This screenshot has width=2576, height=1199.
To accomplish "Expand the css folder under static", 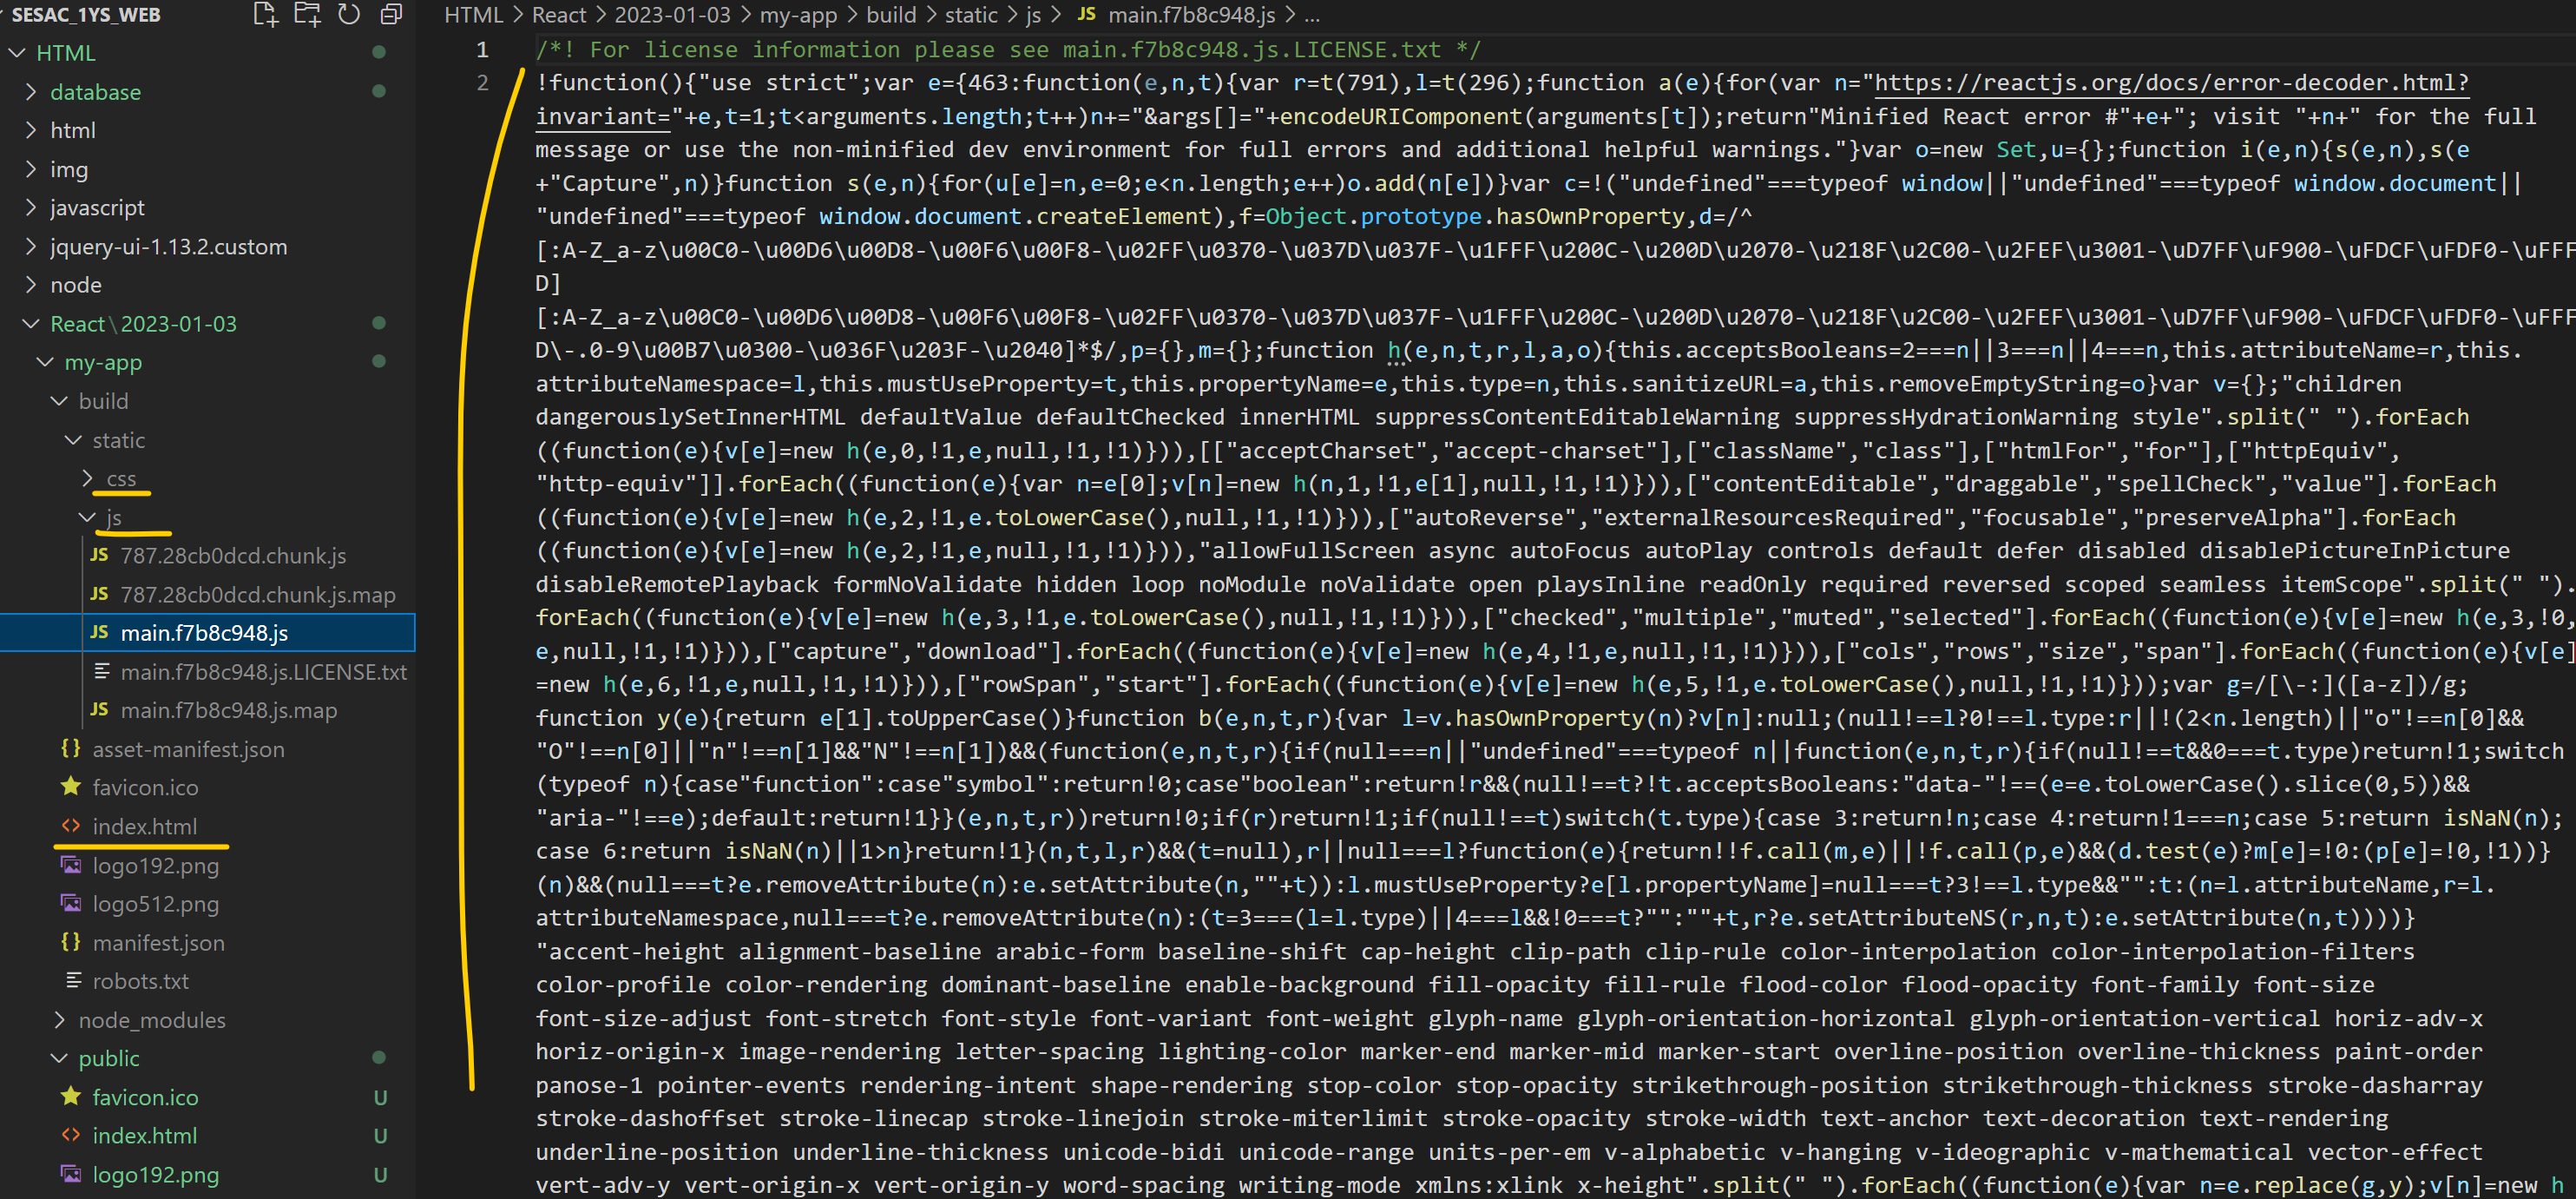I will [120, 479].
